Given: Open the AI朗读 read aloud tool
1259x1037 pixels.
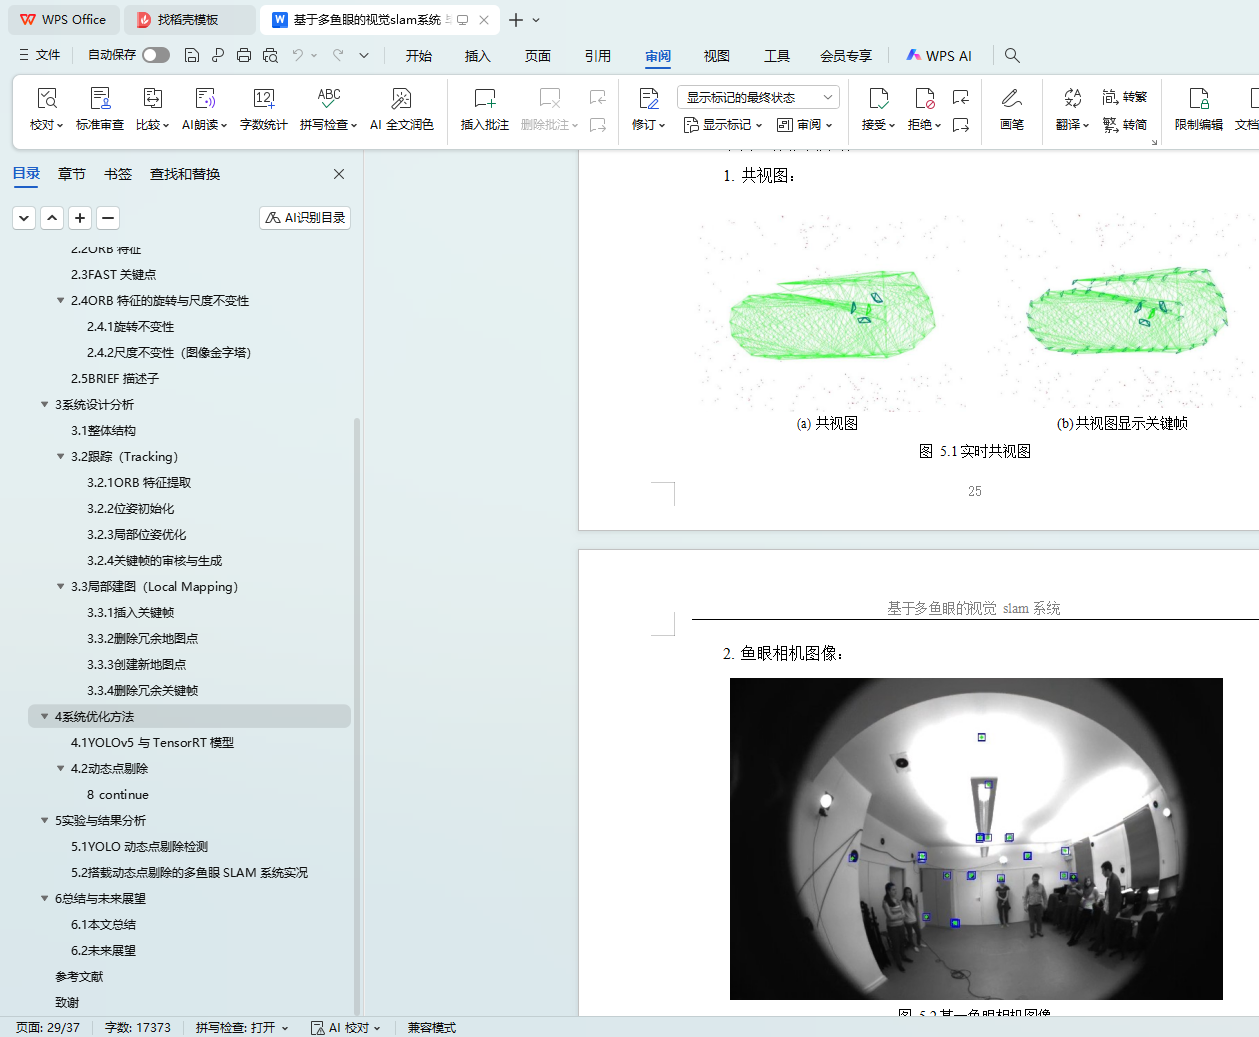Looking at the screenshot, I should coord(204,99).
